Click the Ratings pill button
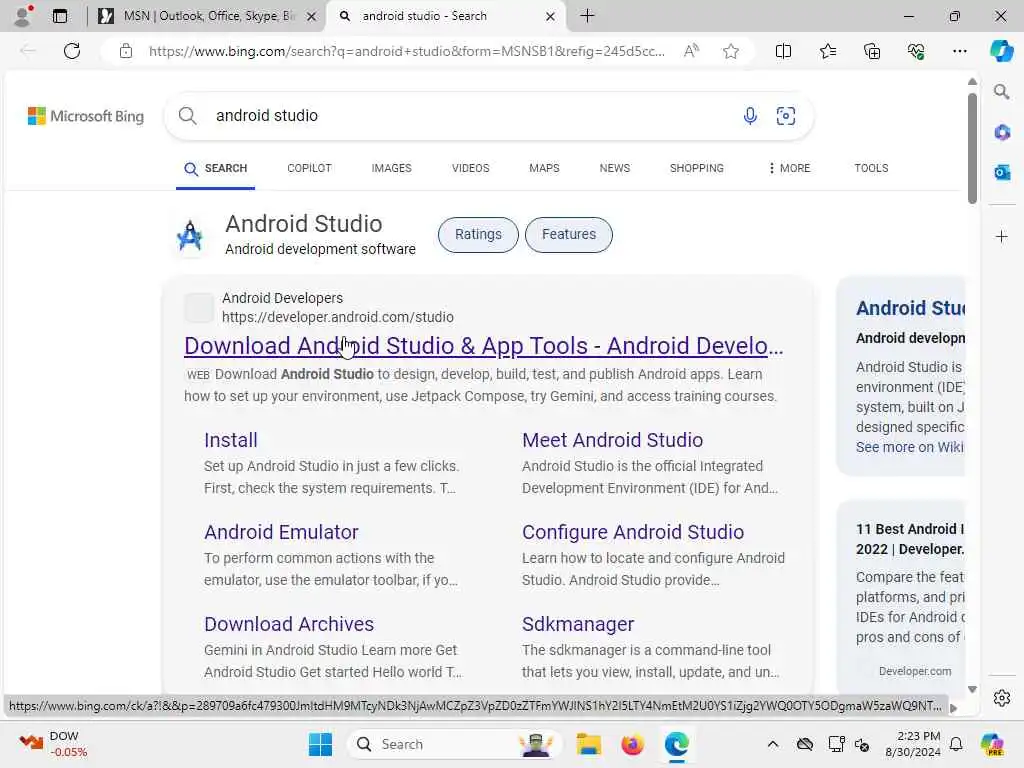This screenshot has height=768, width=1024. pos(478,234)
